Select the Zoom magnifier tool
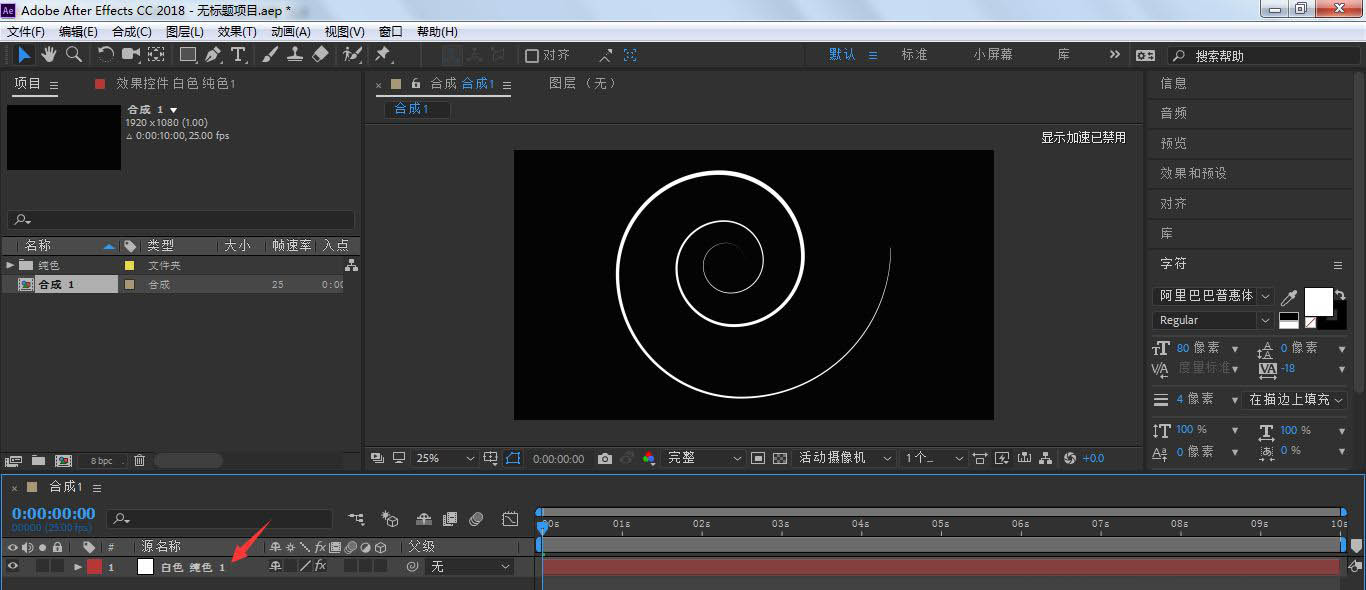 (x=74, y=55)
